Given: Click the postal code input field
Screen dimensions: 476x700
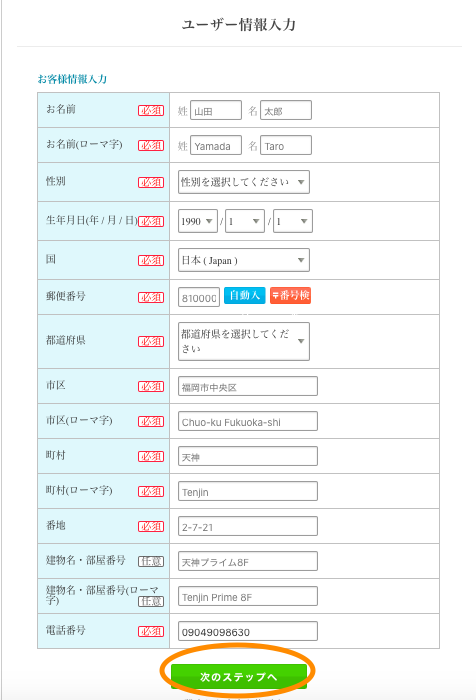Looking at the screenshot, I should 199,297.
